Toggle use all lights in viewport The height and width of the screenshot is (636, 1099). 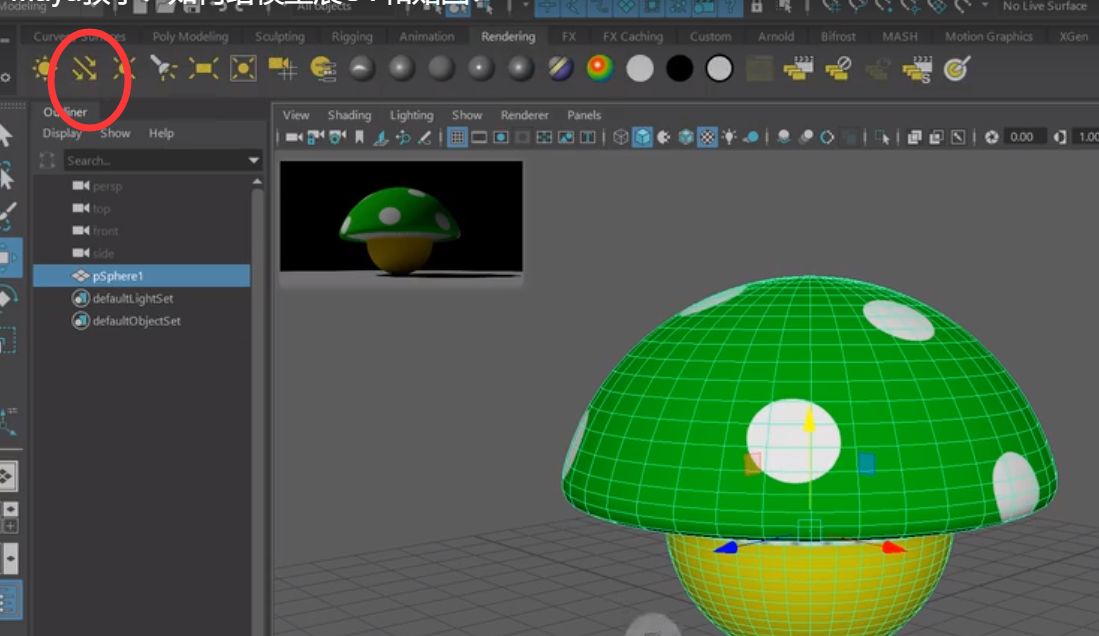730,137
